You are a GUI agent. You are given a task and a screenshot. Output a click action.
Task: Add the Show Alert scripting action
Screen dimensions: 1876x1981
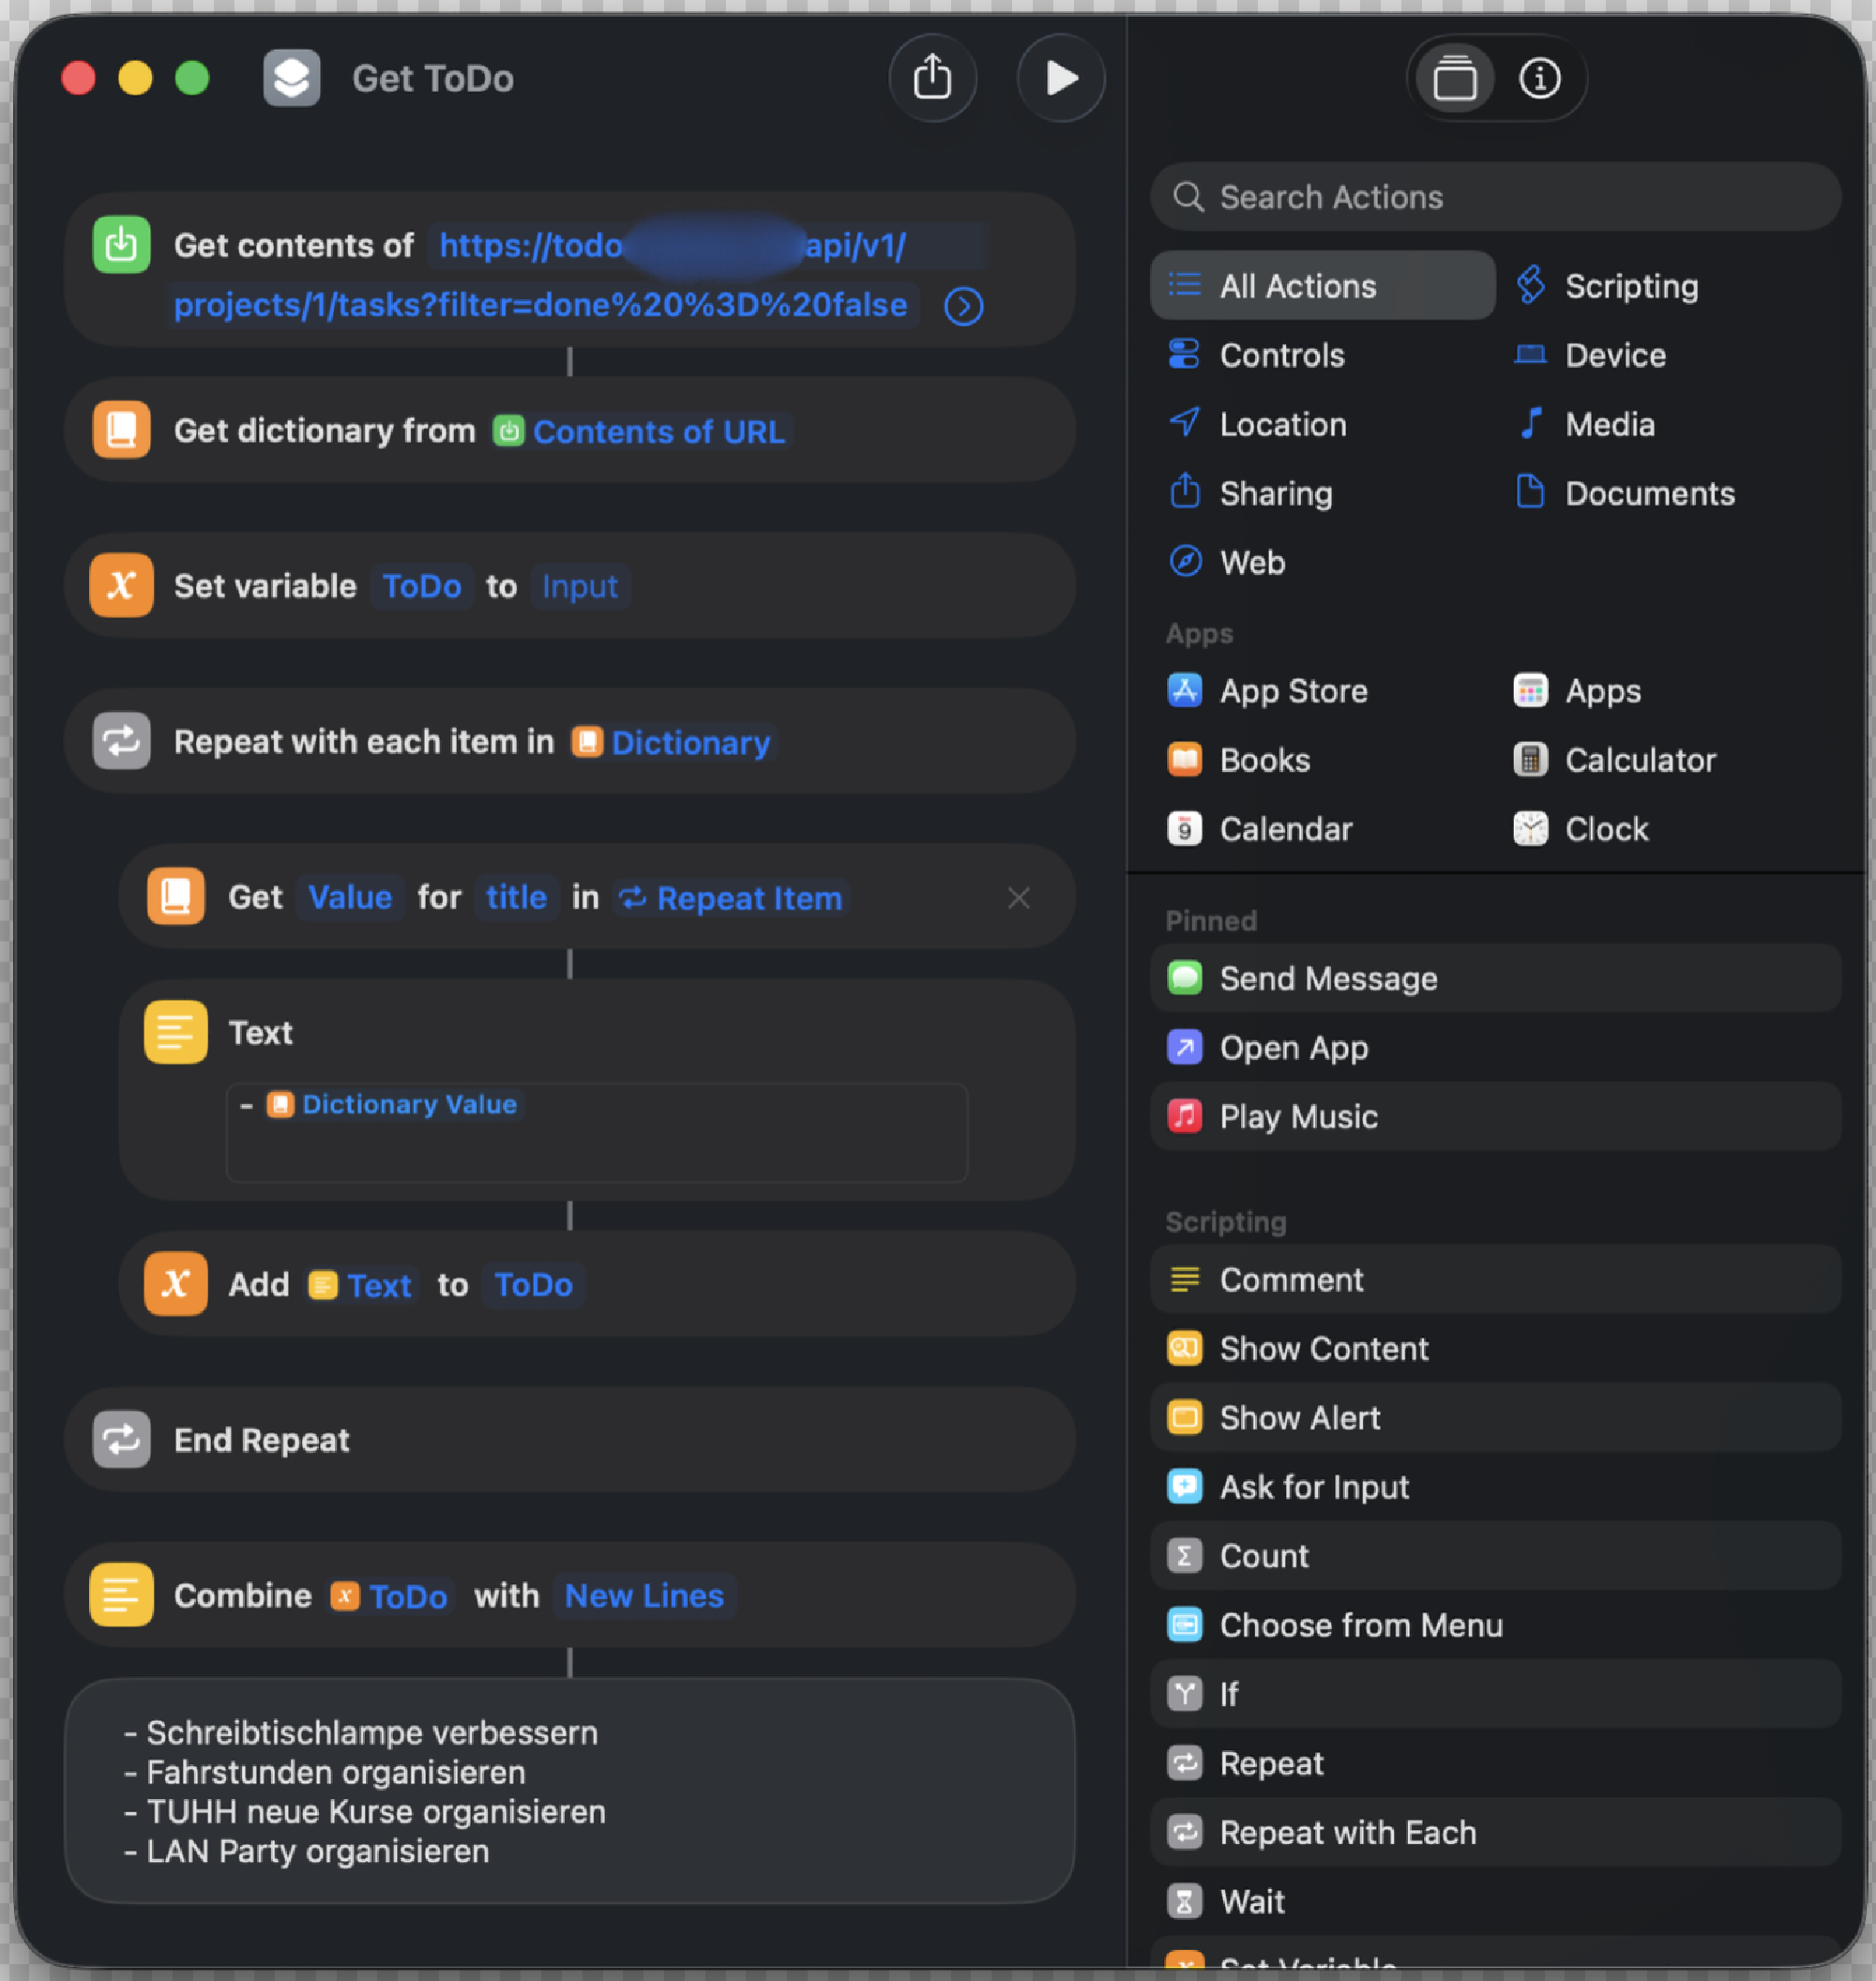click(1299, 1417)
